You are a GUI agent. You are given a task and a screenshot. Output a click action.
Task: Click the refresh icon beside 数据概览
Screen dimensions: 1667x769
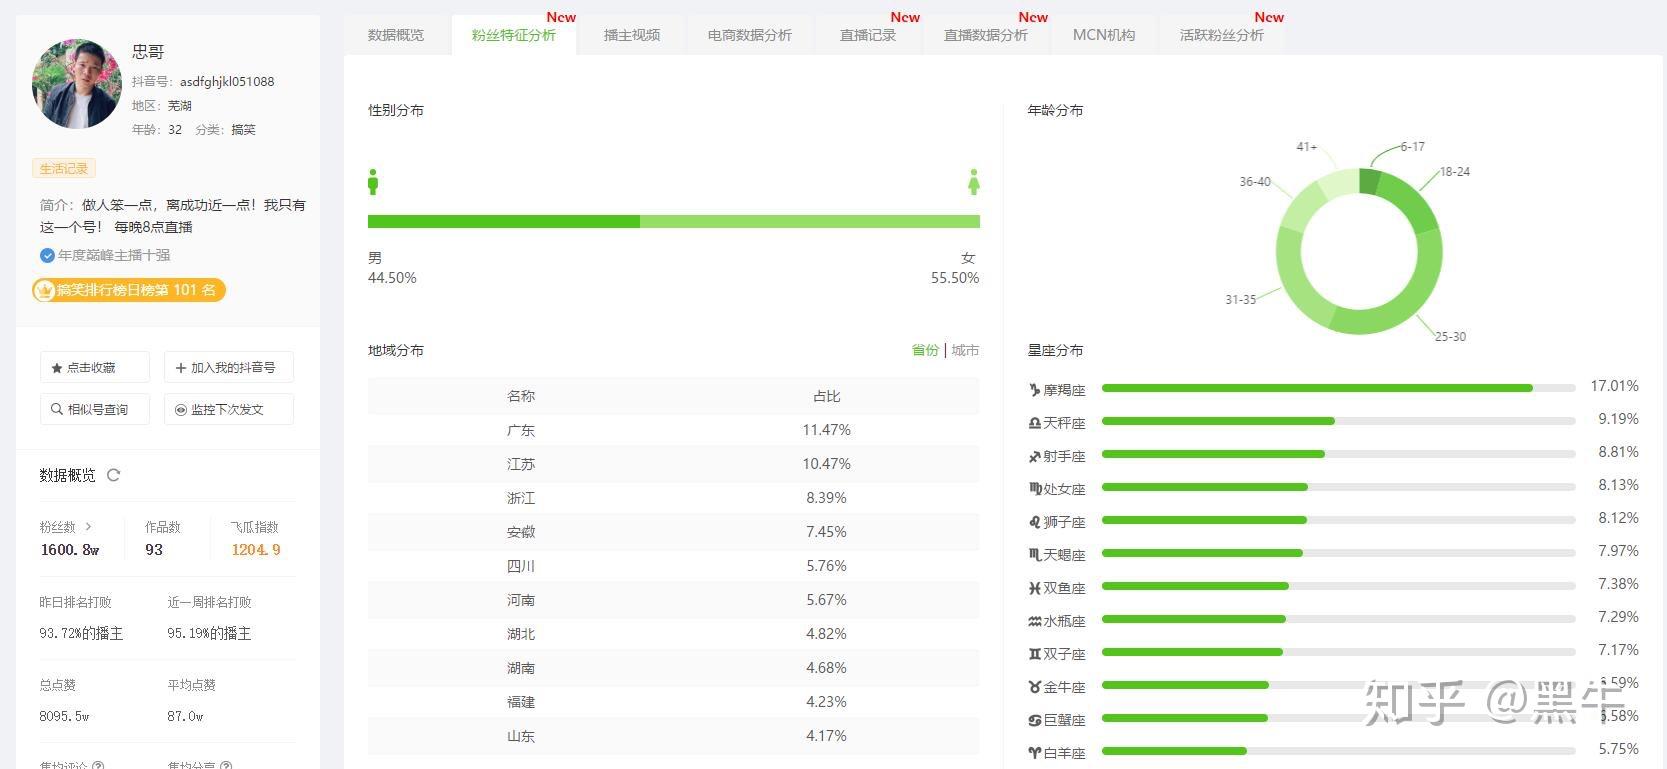point(113,475)
